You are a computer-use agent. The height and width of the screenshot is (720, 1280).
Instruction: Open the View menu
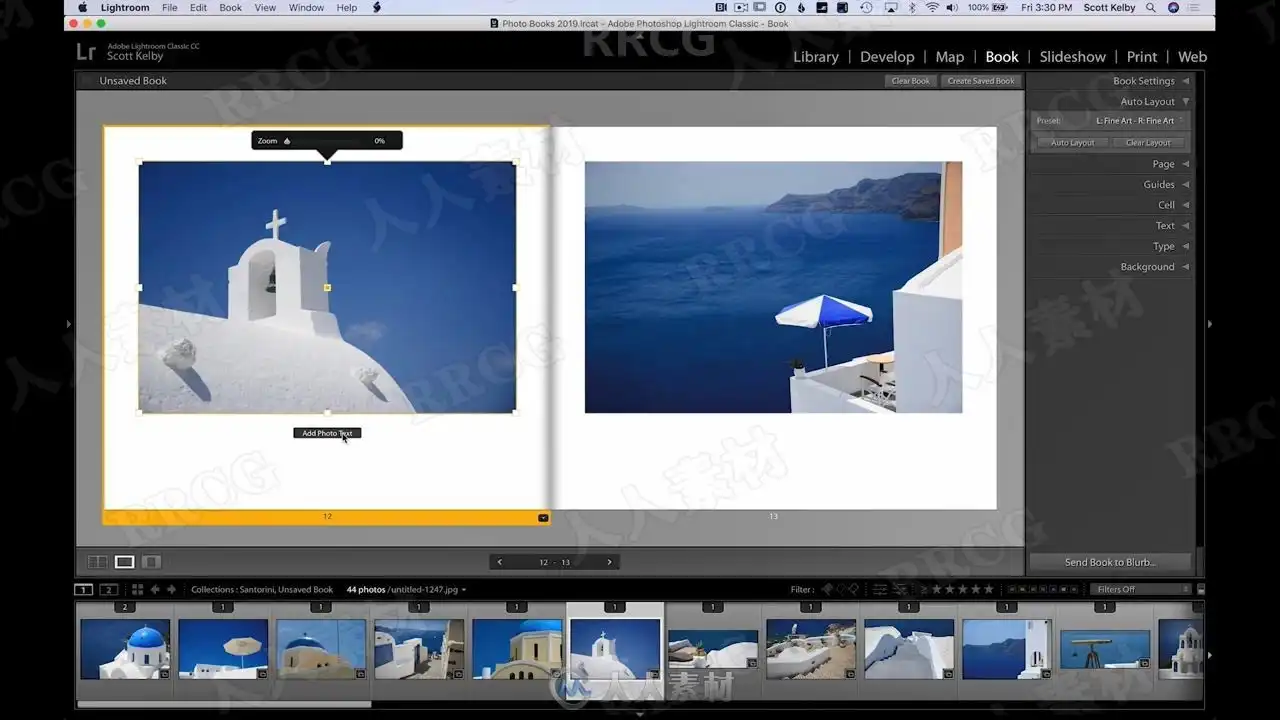coord(265,8)
